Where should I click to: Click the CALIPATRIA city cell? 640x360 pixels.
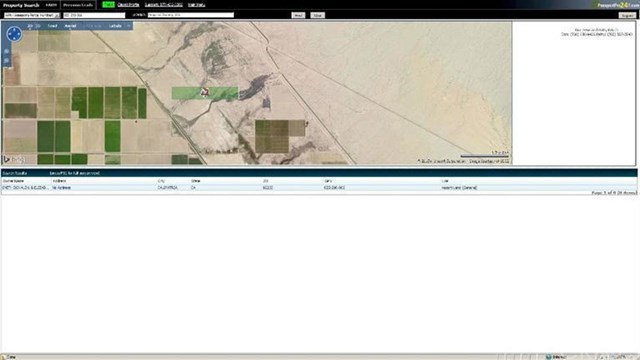pyautogui.click(x=167, y=188)
